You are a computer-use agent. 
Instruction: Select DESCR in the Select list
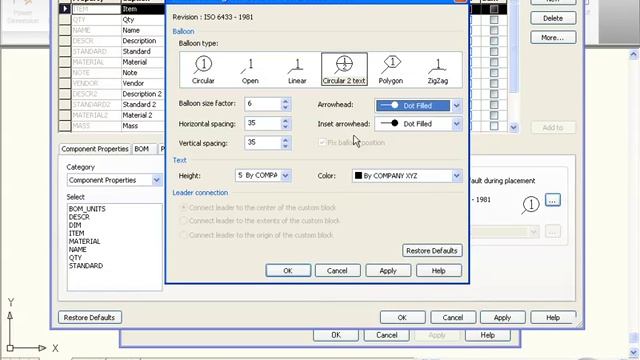coord(79,217)
